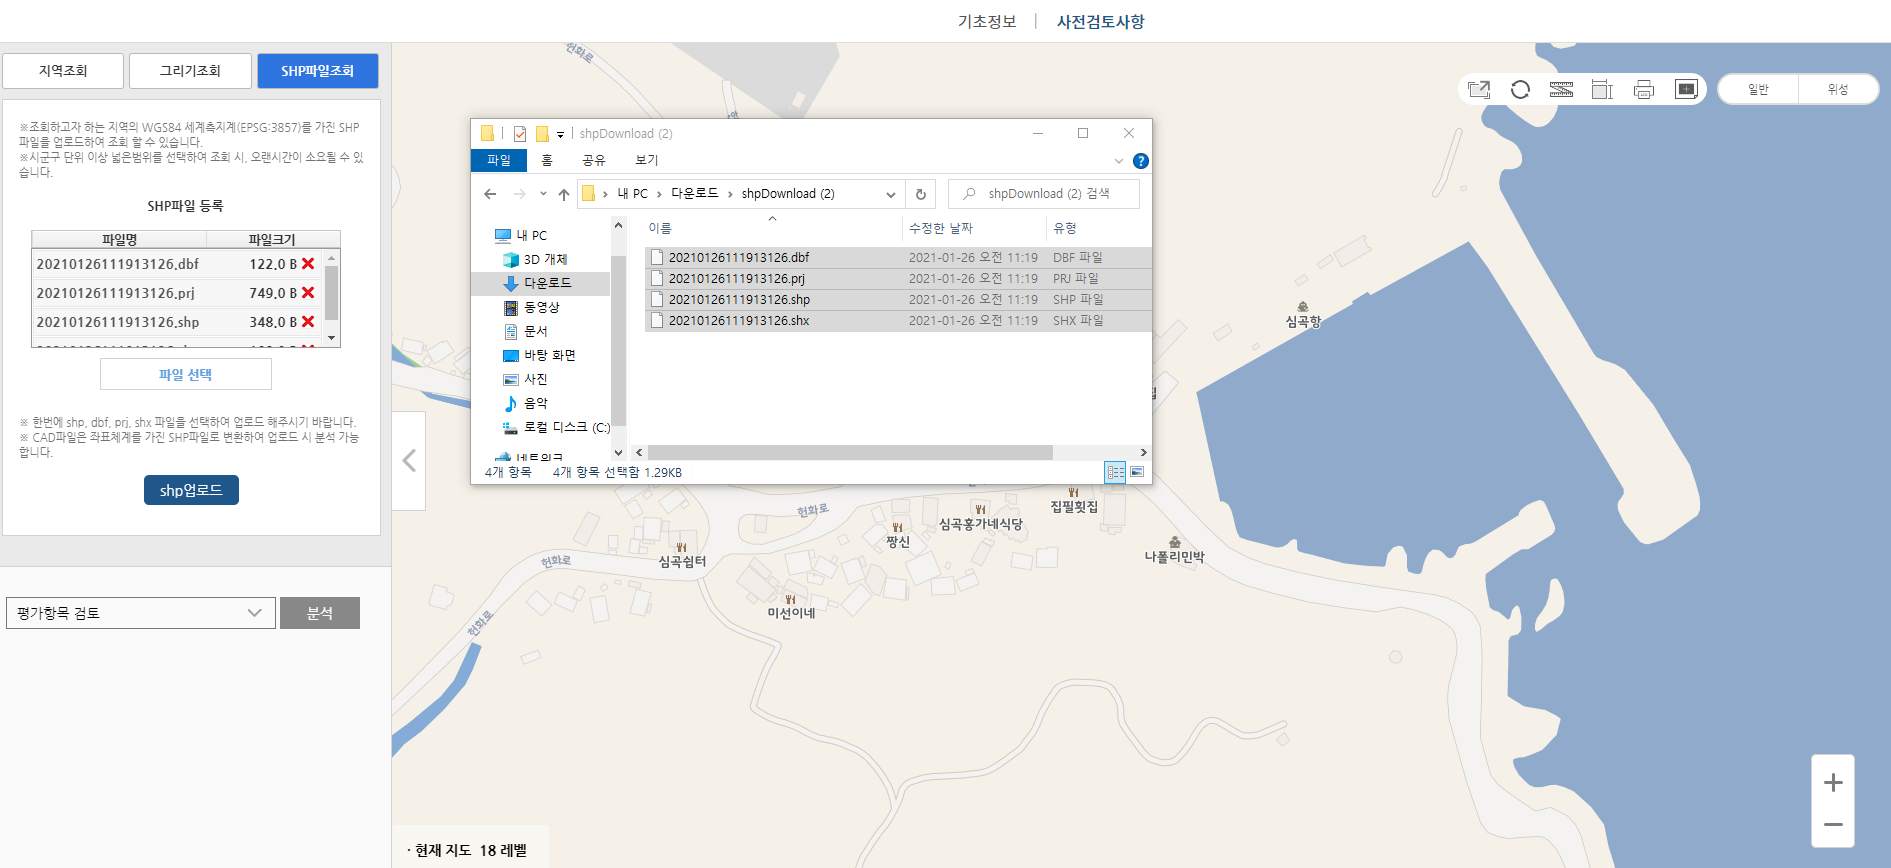The height and width of the screenshot is (868, 1891).
Task: Switch to the 지역조회 tab
Action: tap(63, 71)
